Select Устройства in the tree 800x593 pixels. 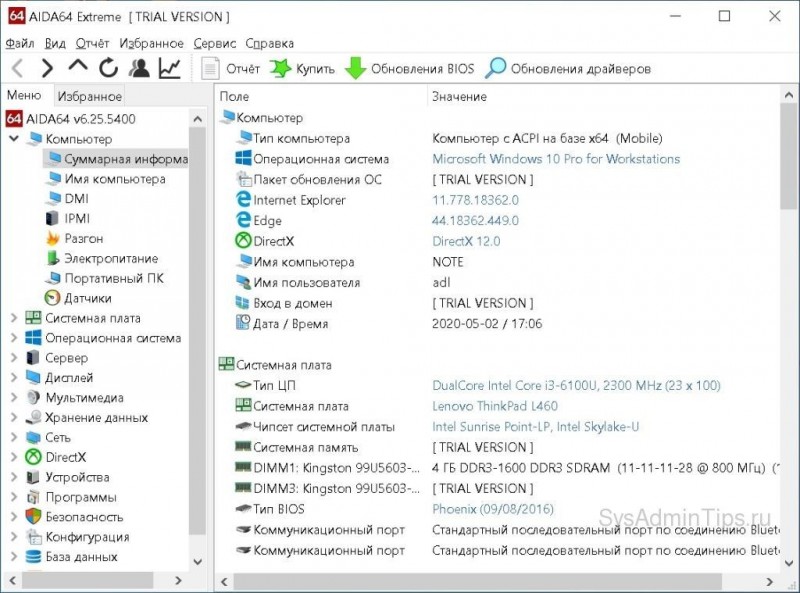coord(67,477)
